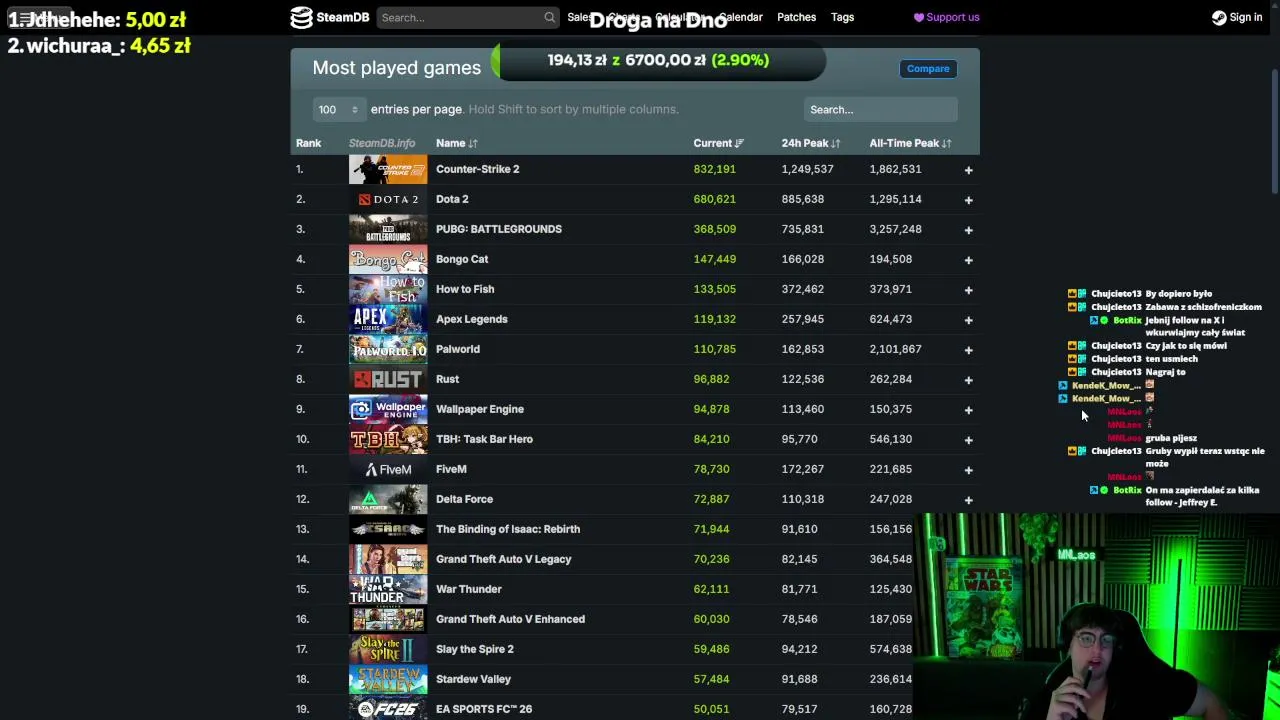Open the Wallpaper Engine name link

(480, 409)
